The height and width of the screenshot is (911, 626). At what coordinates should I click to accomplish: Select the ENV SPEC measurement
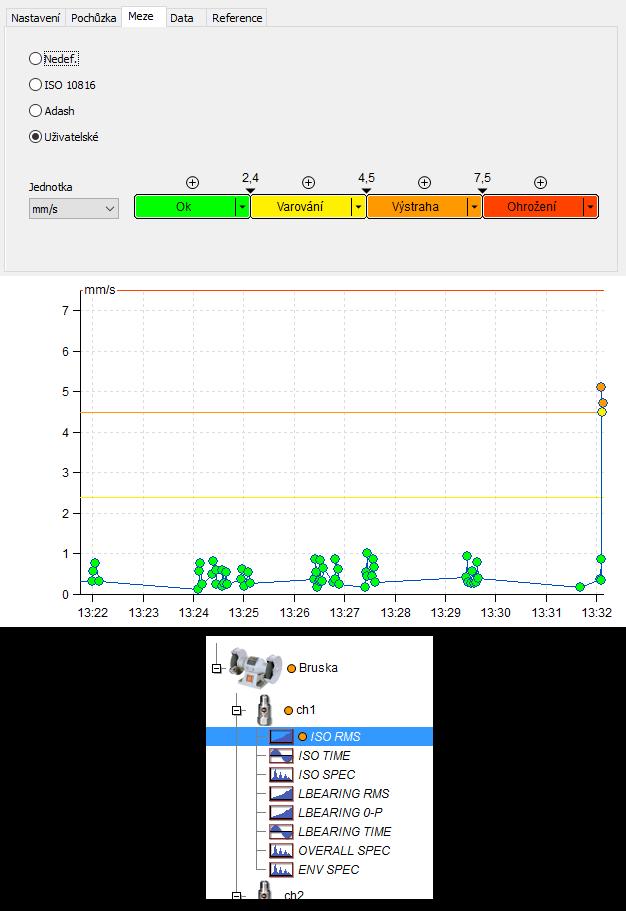coord(329,870)
